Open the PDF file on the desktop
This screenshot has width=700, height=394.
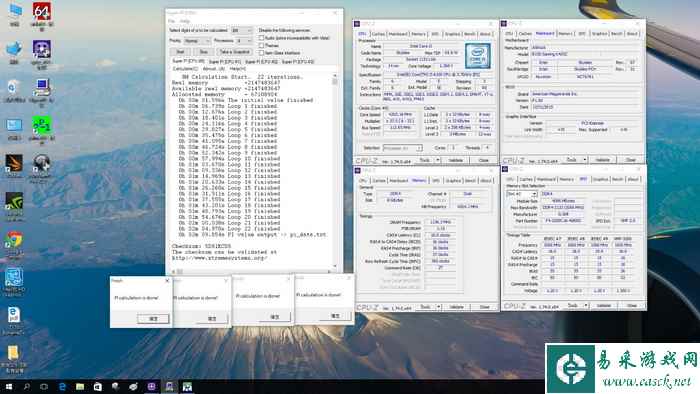point(14,315)
